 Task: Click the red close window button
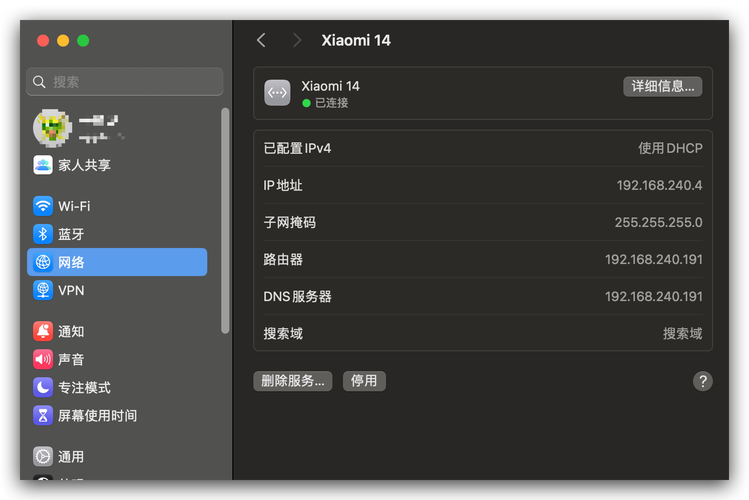tap(43, 41)
